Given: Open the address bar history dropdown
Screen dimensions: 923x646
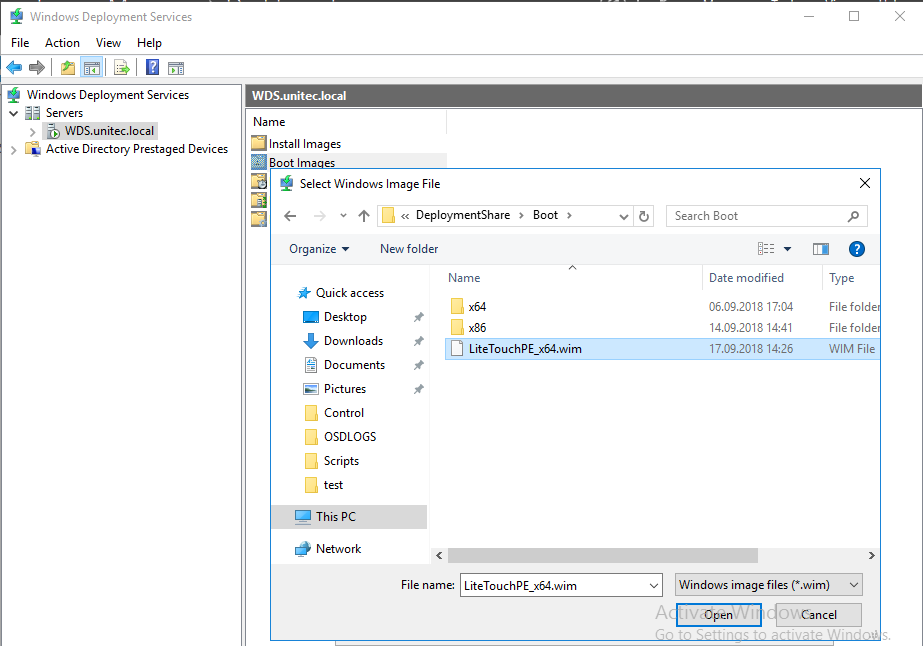Looking at the screenshot, I should [623, 217].
